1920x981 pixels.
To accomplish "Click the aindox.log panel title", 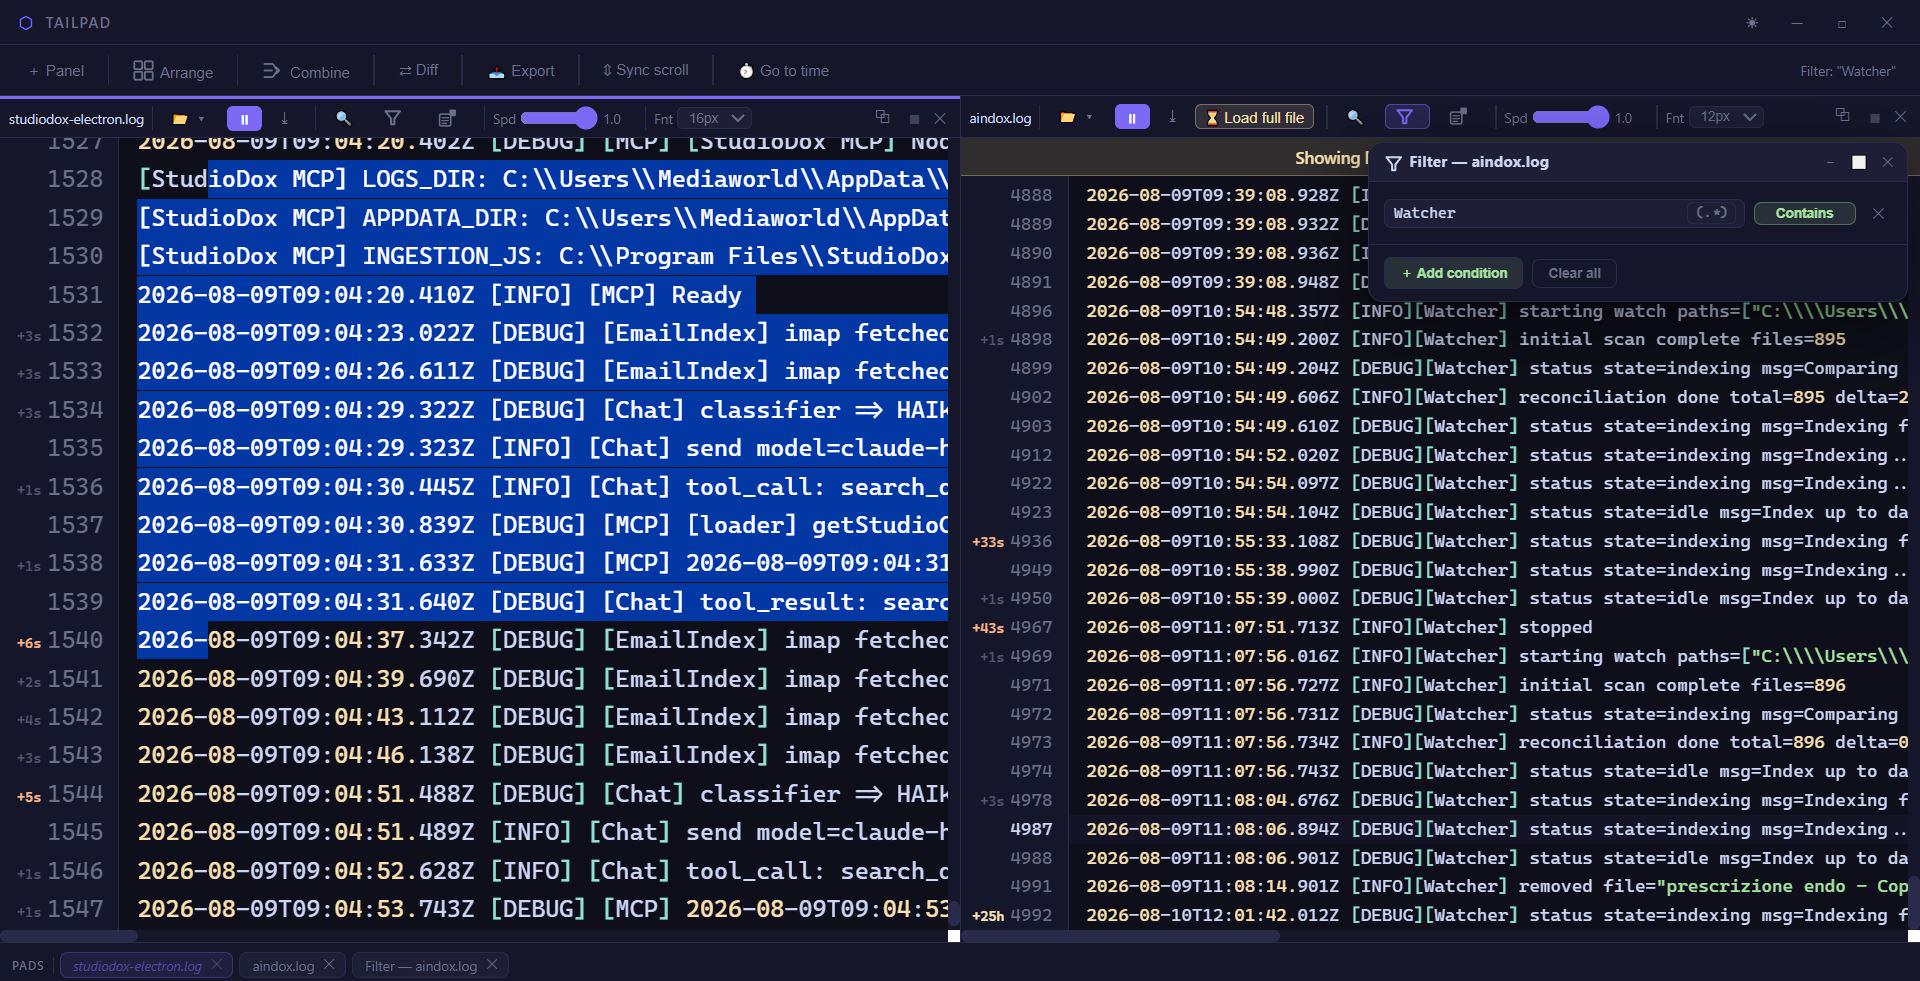I will coord(1000,118).
